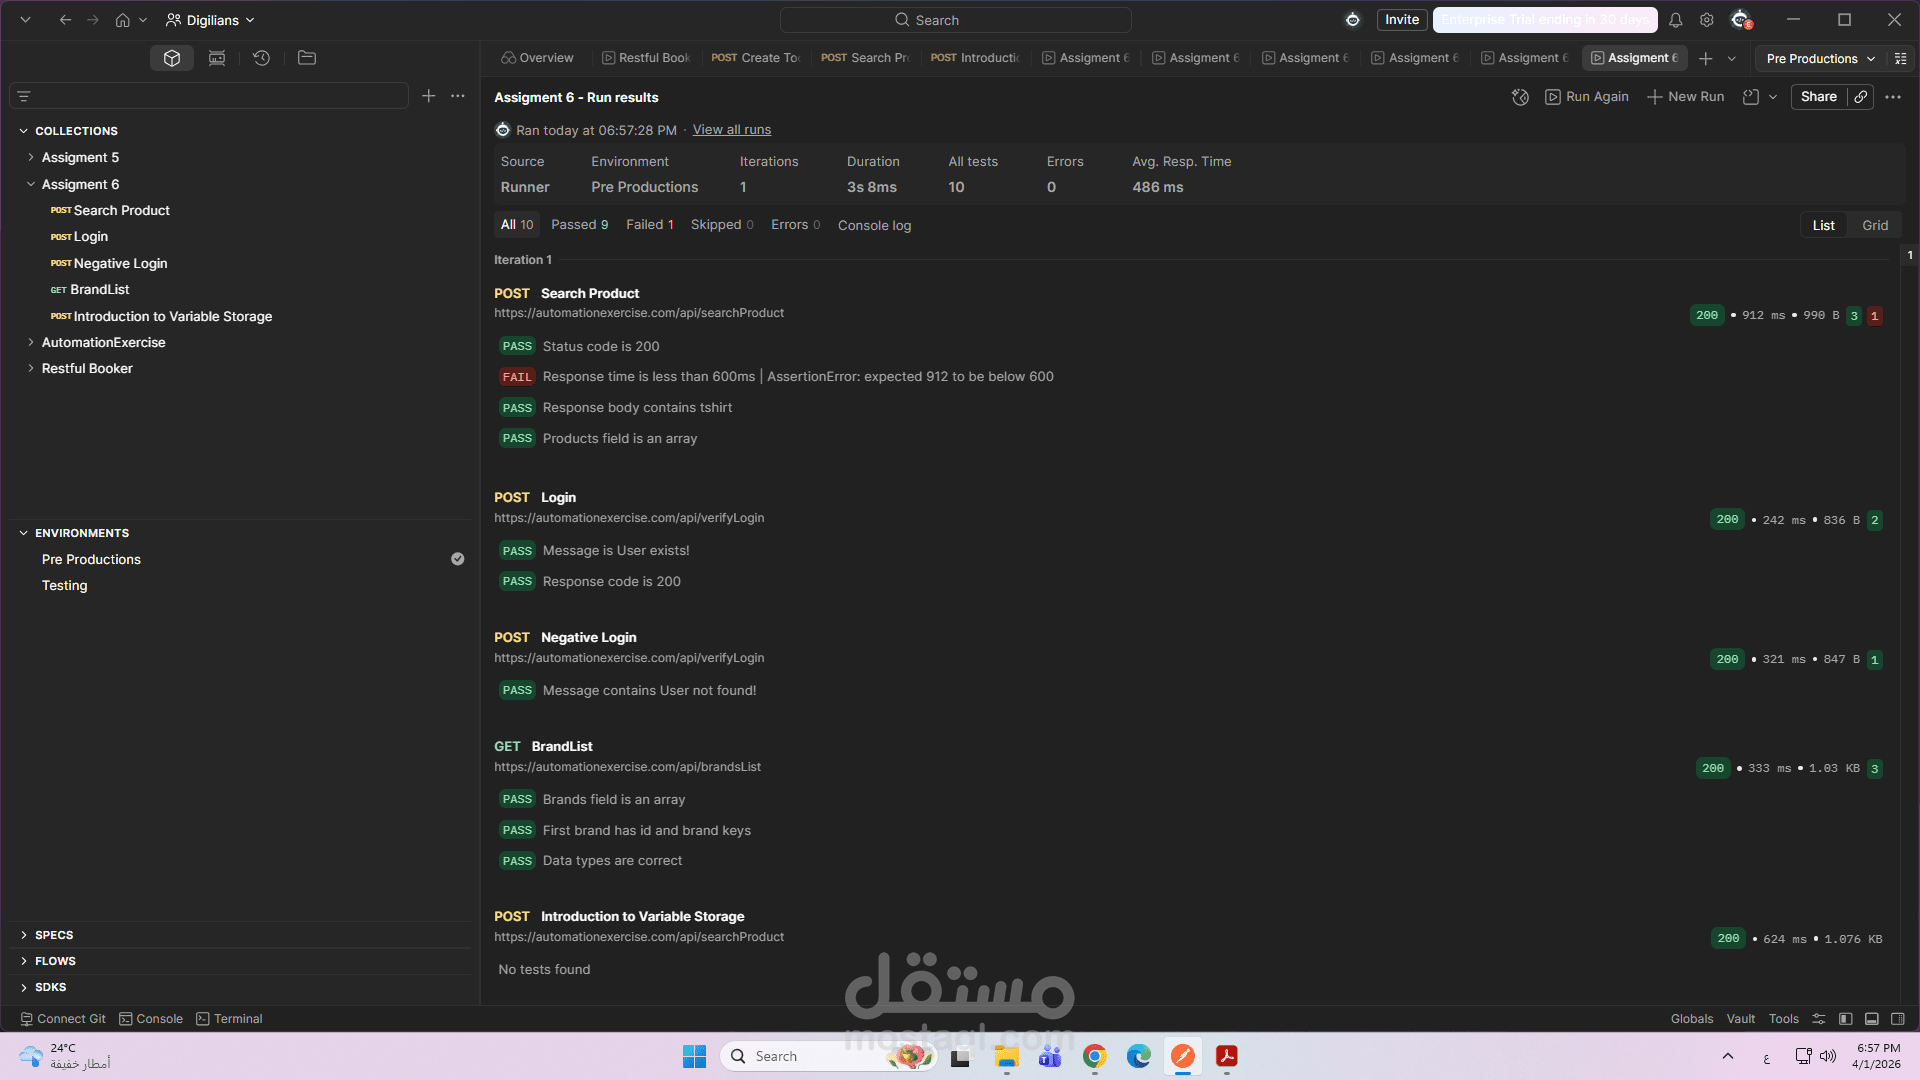Switch run results view to Grid
Screen dimensions: 1920x1080
1874,224
